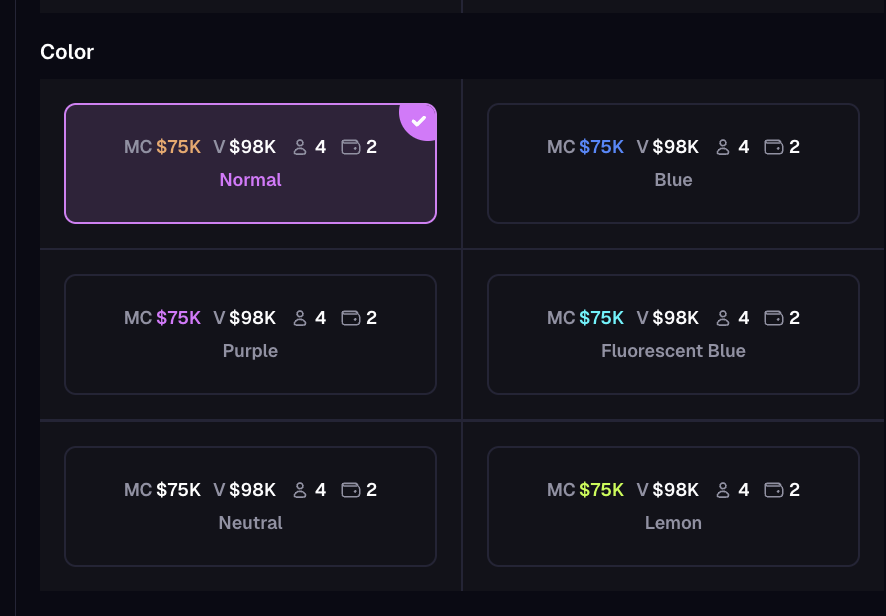Screen dimensions: 886x616
Task: Click the orange $75K market cap value
Action: [178, 147]
